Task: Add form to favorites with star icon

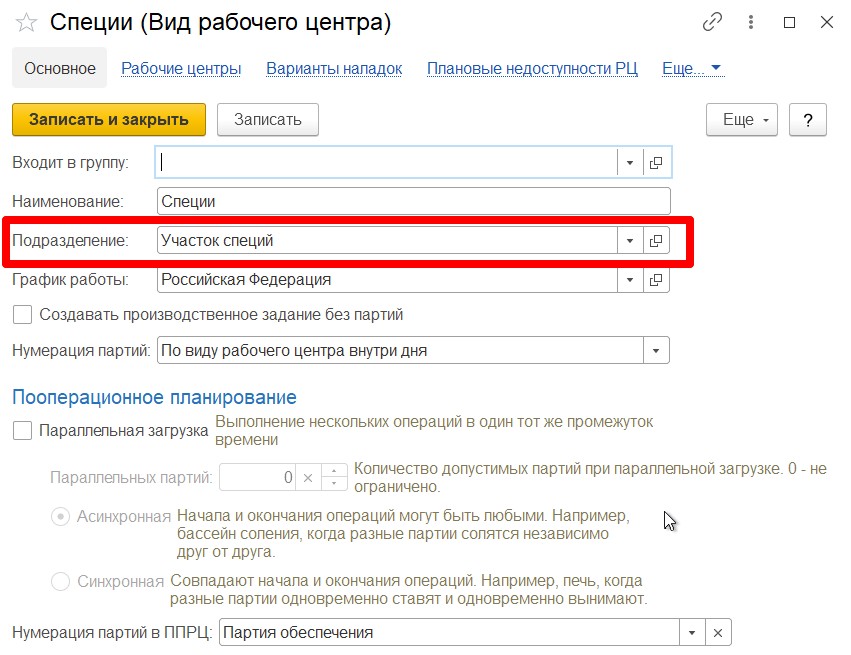Action: click(27, 22)
